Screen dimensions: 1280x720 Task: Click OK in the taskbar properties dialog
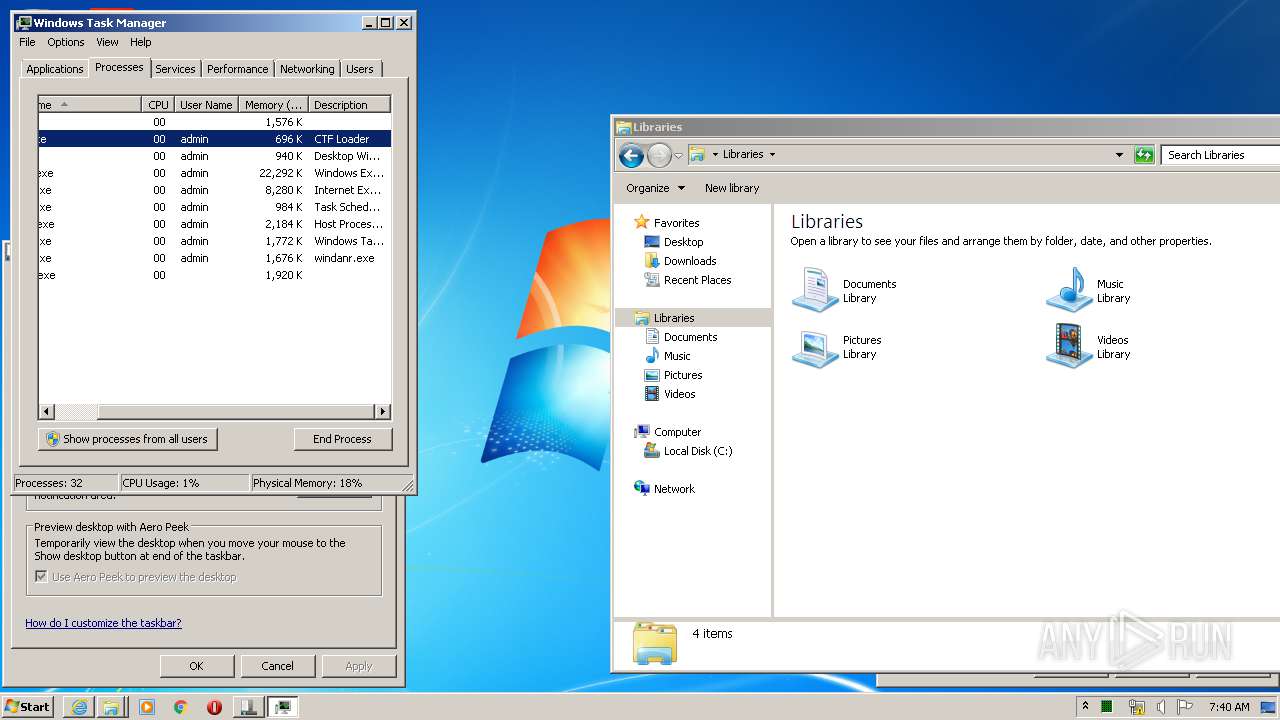pos(197,666)
